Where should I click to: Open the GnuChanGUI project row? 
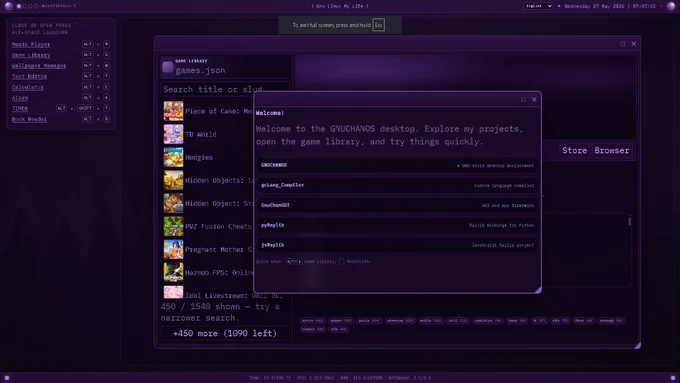click(x=397, y=205)
